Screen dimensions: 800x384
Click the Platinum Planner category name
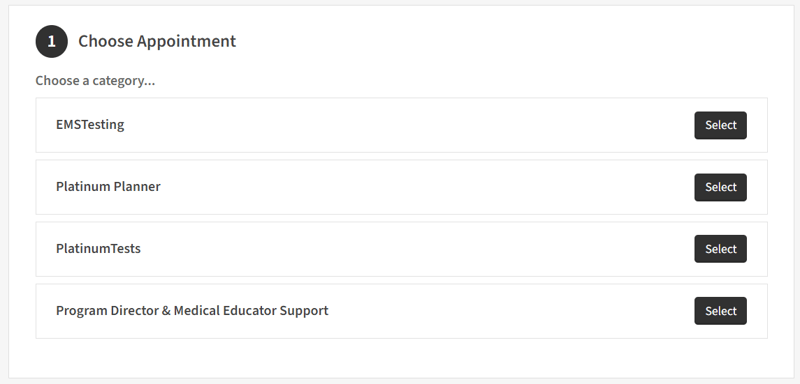[x=108, y=187]
